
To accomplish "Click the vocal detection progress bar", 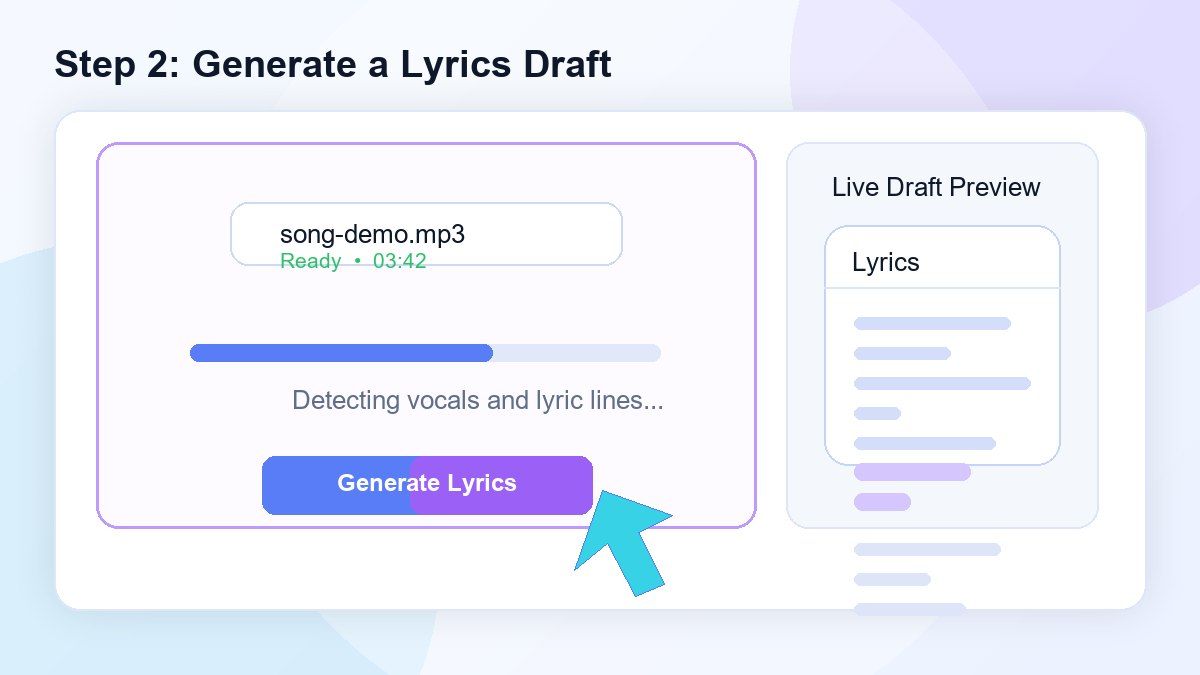I will pyautogui.click(x=425, y=353).
